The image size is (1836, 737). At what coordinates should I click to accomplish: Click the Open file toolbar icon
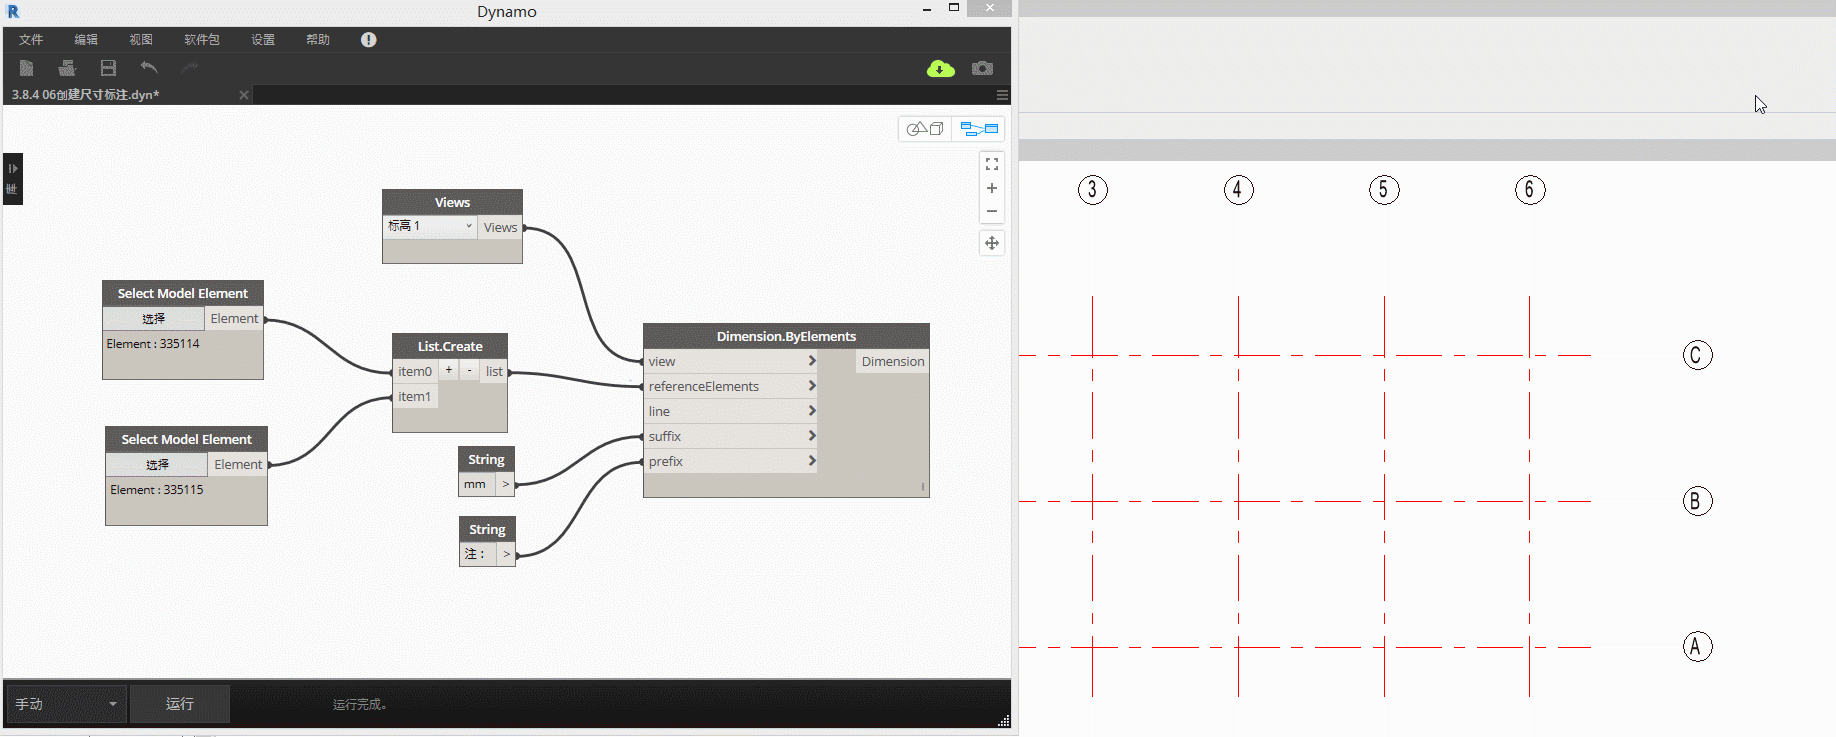coord(67,68)
